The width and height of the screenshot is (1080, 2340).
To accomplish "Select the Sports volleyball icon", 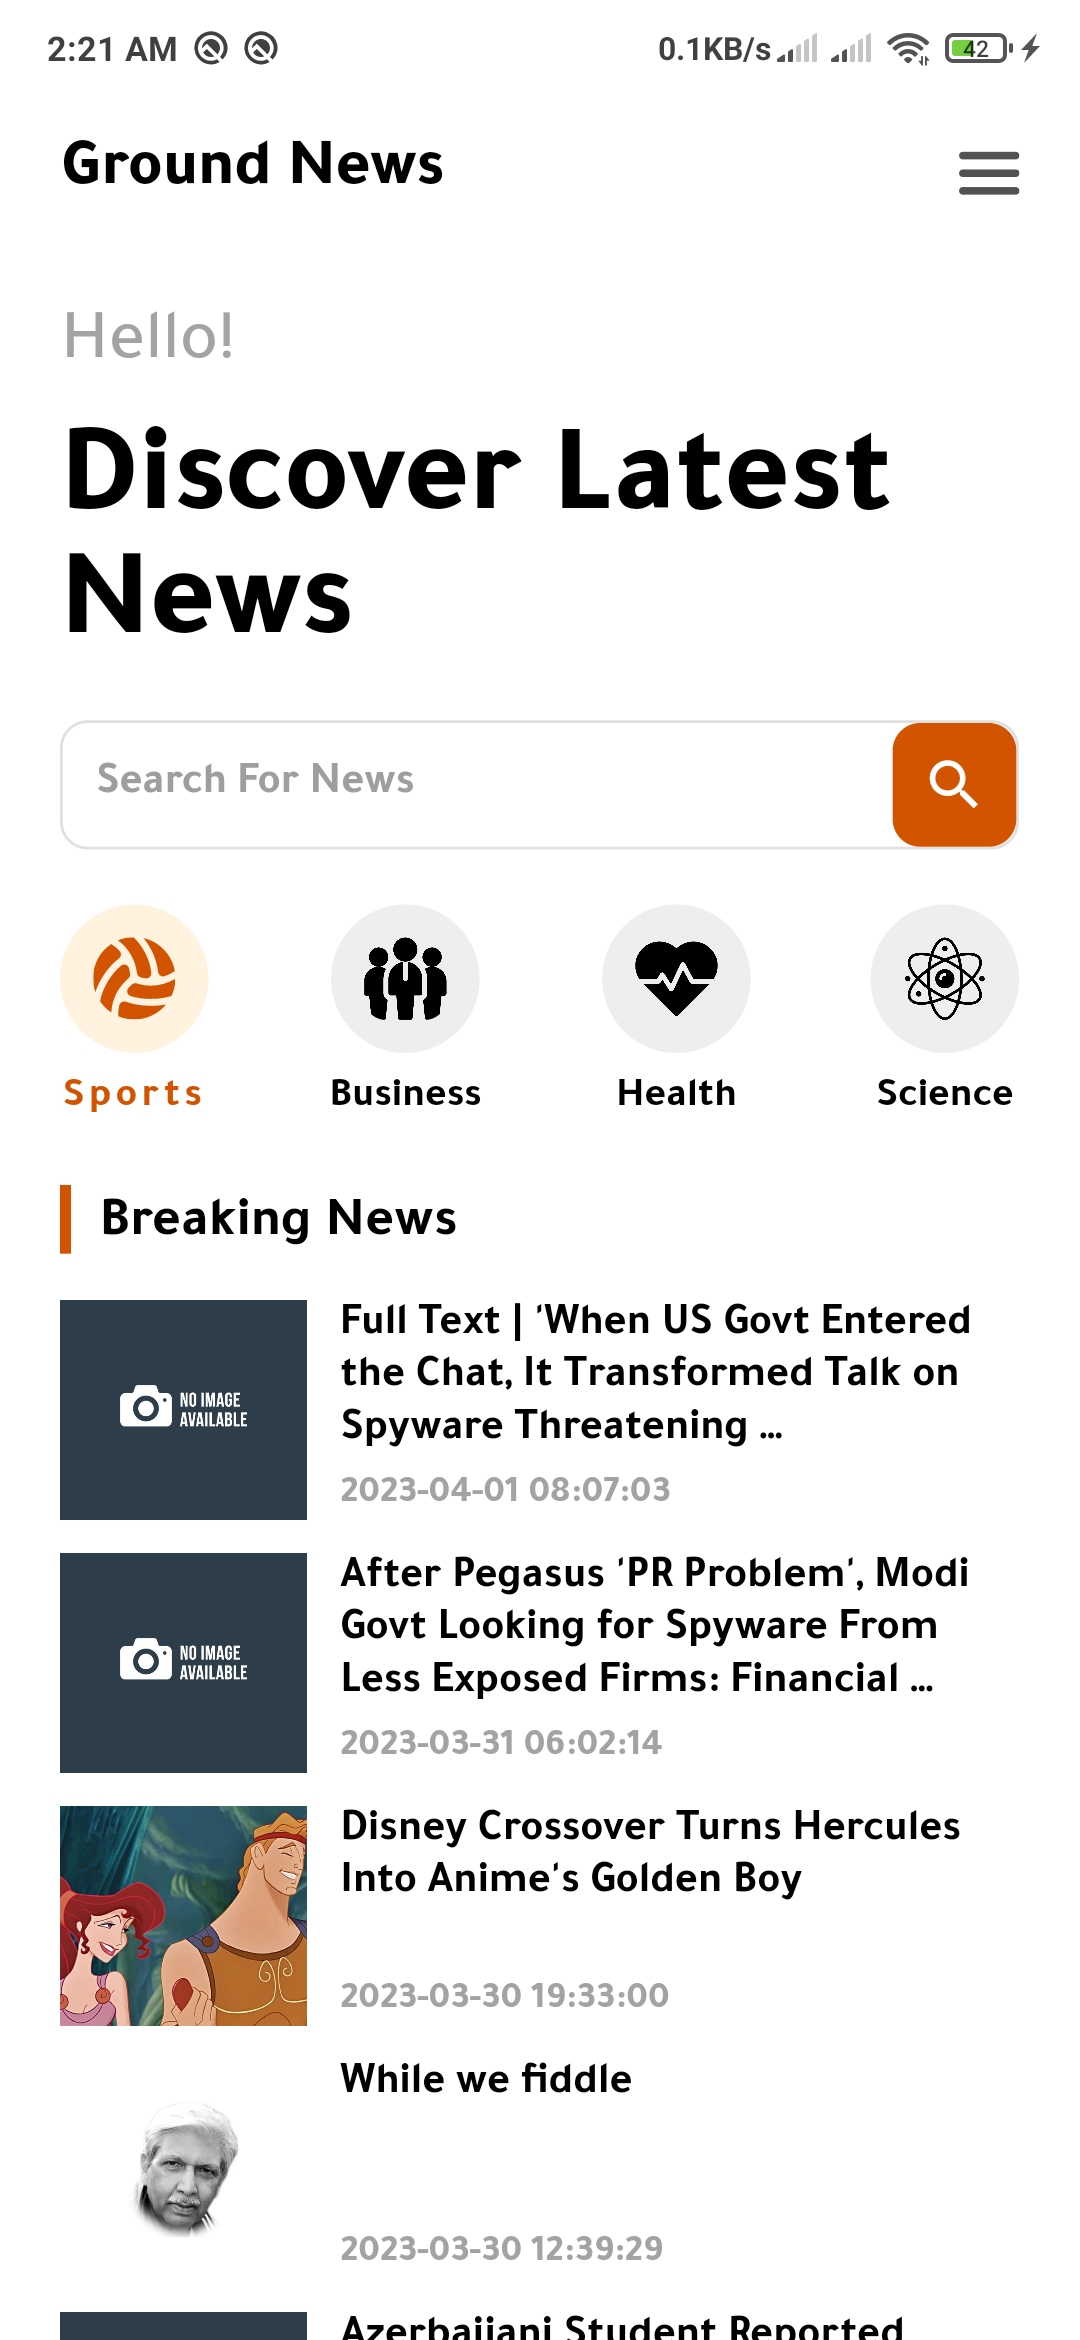I will click(134, 979).
